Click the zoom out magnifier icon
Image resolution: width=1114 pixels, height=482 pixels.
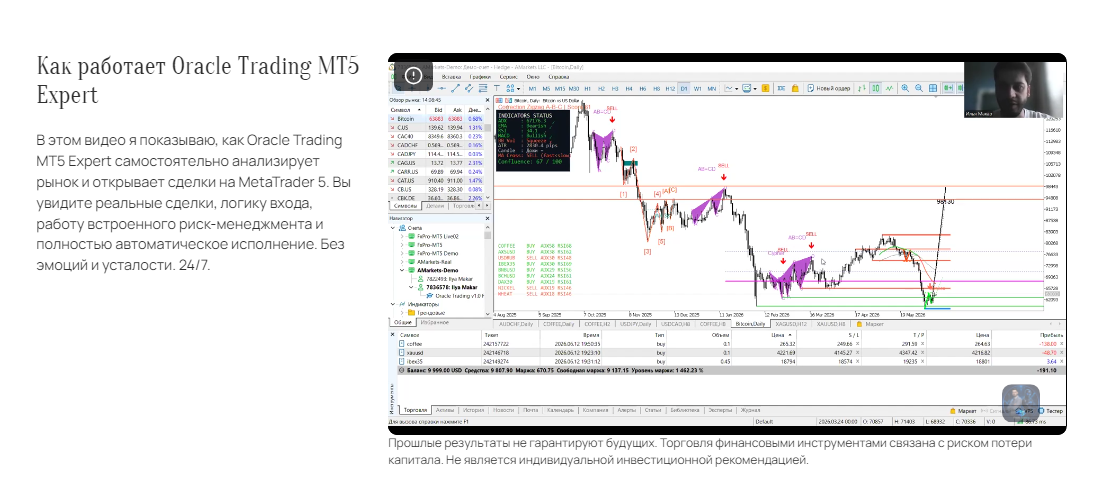[919, 88]
